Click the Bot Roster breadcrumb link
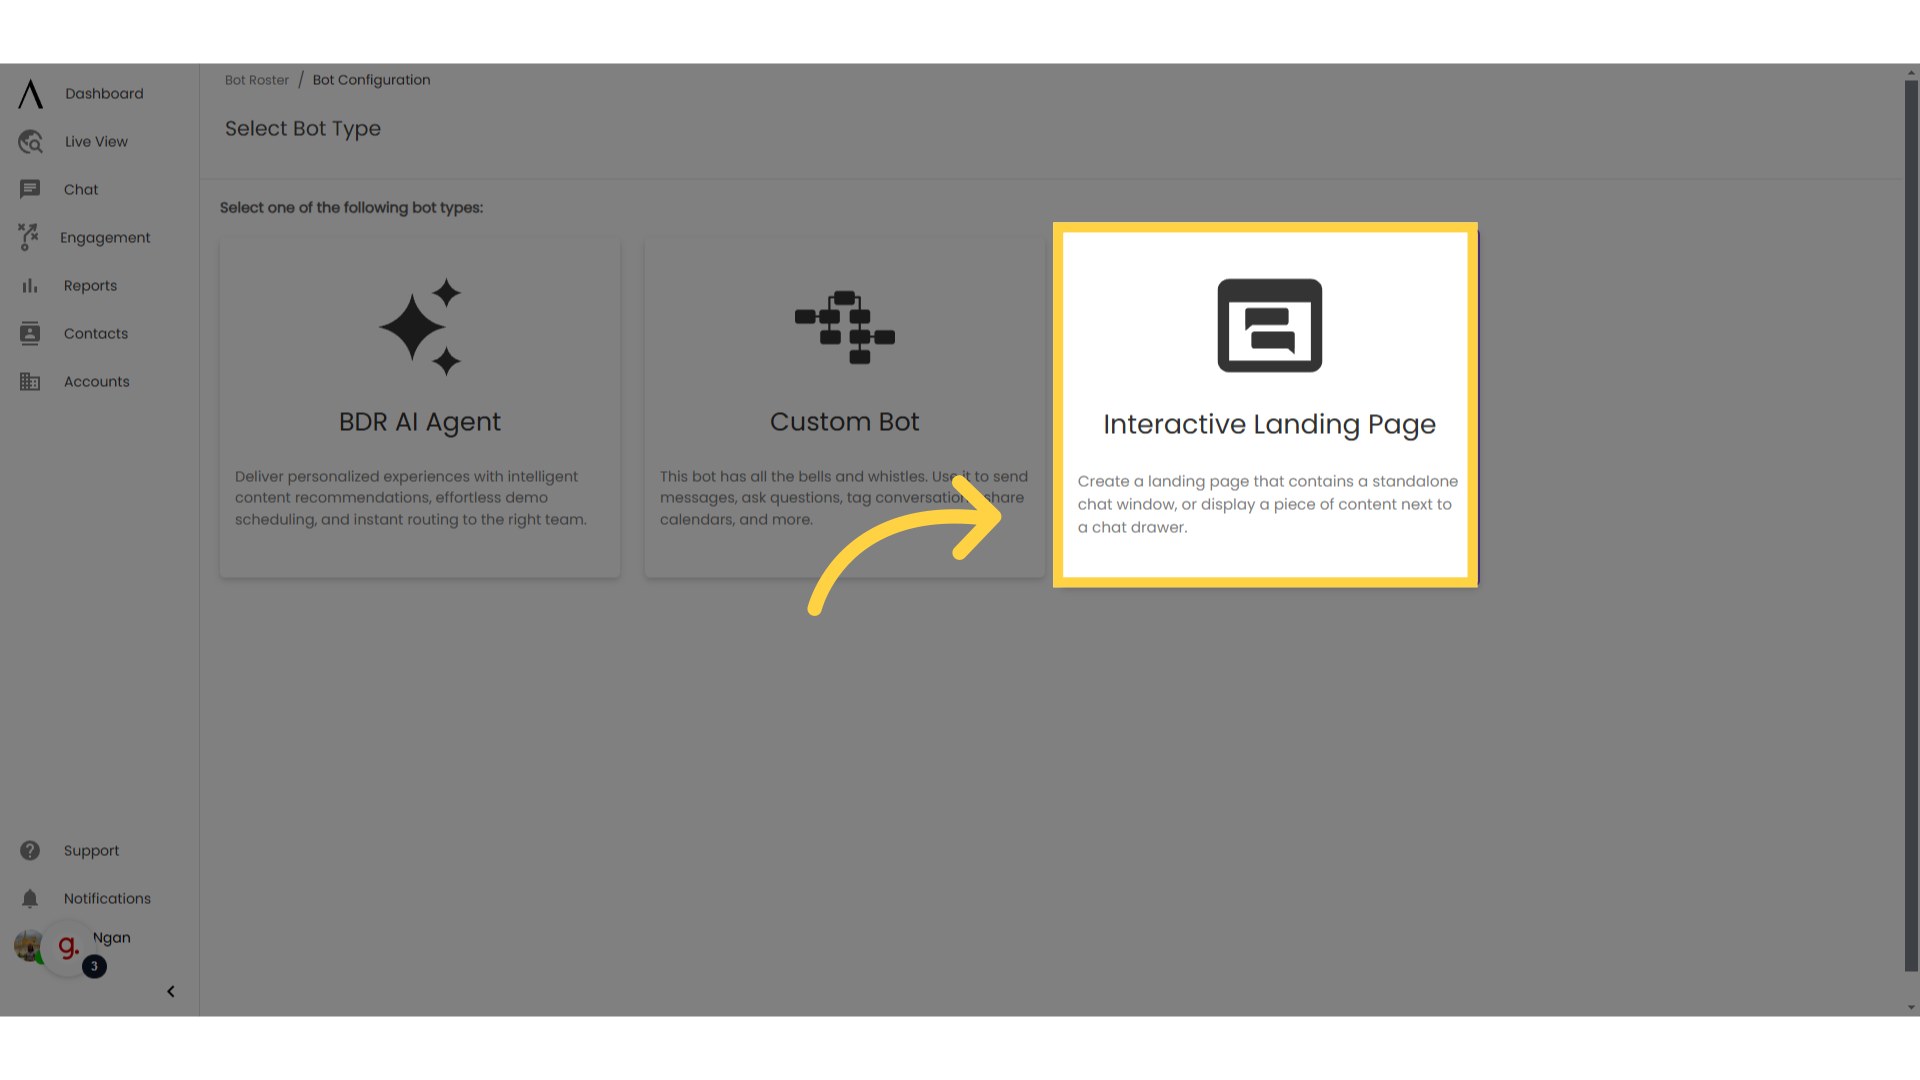The width and height of the screenshot is (1920, 1080). point(256,79)
